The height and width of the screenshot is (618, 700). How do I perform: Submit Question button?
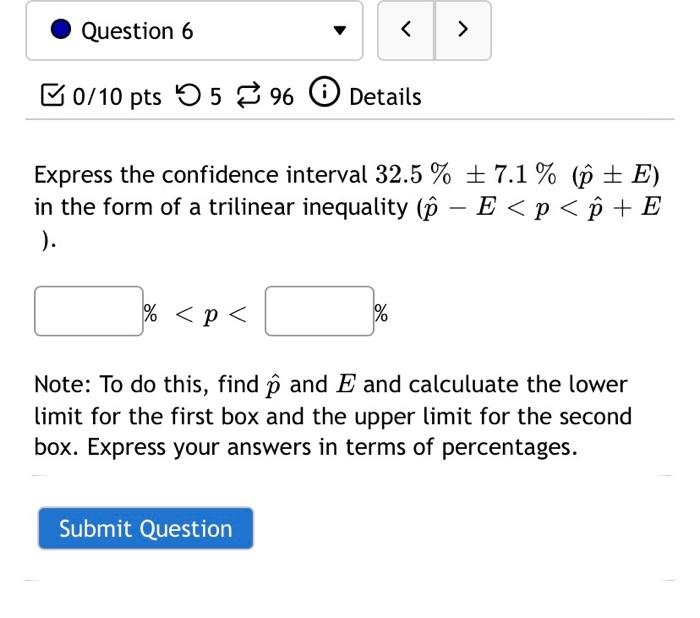pyautogui.click(x=146, y=528)
